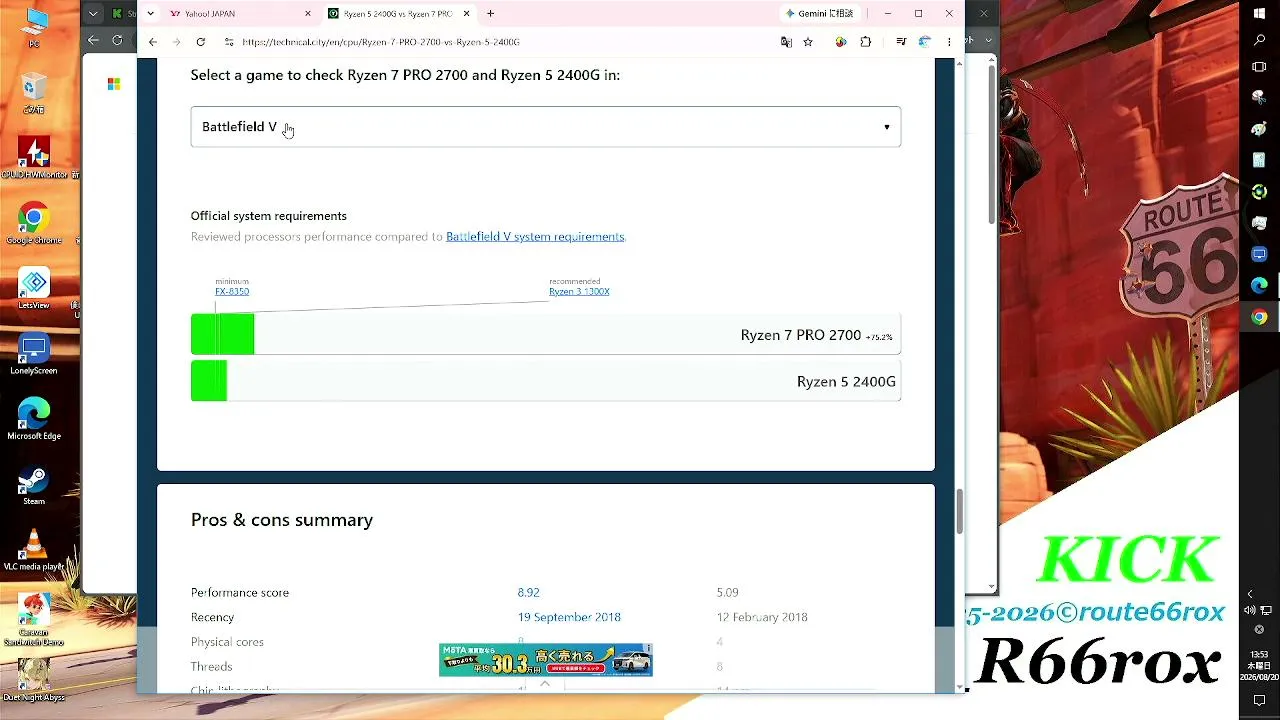The width and height of the screenshot is (1280, 720).
Task: Click the 12 February 2018 recency date
Action: pos(762,617)
